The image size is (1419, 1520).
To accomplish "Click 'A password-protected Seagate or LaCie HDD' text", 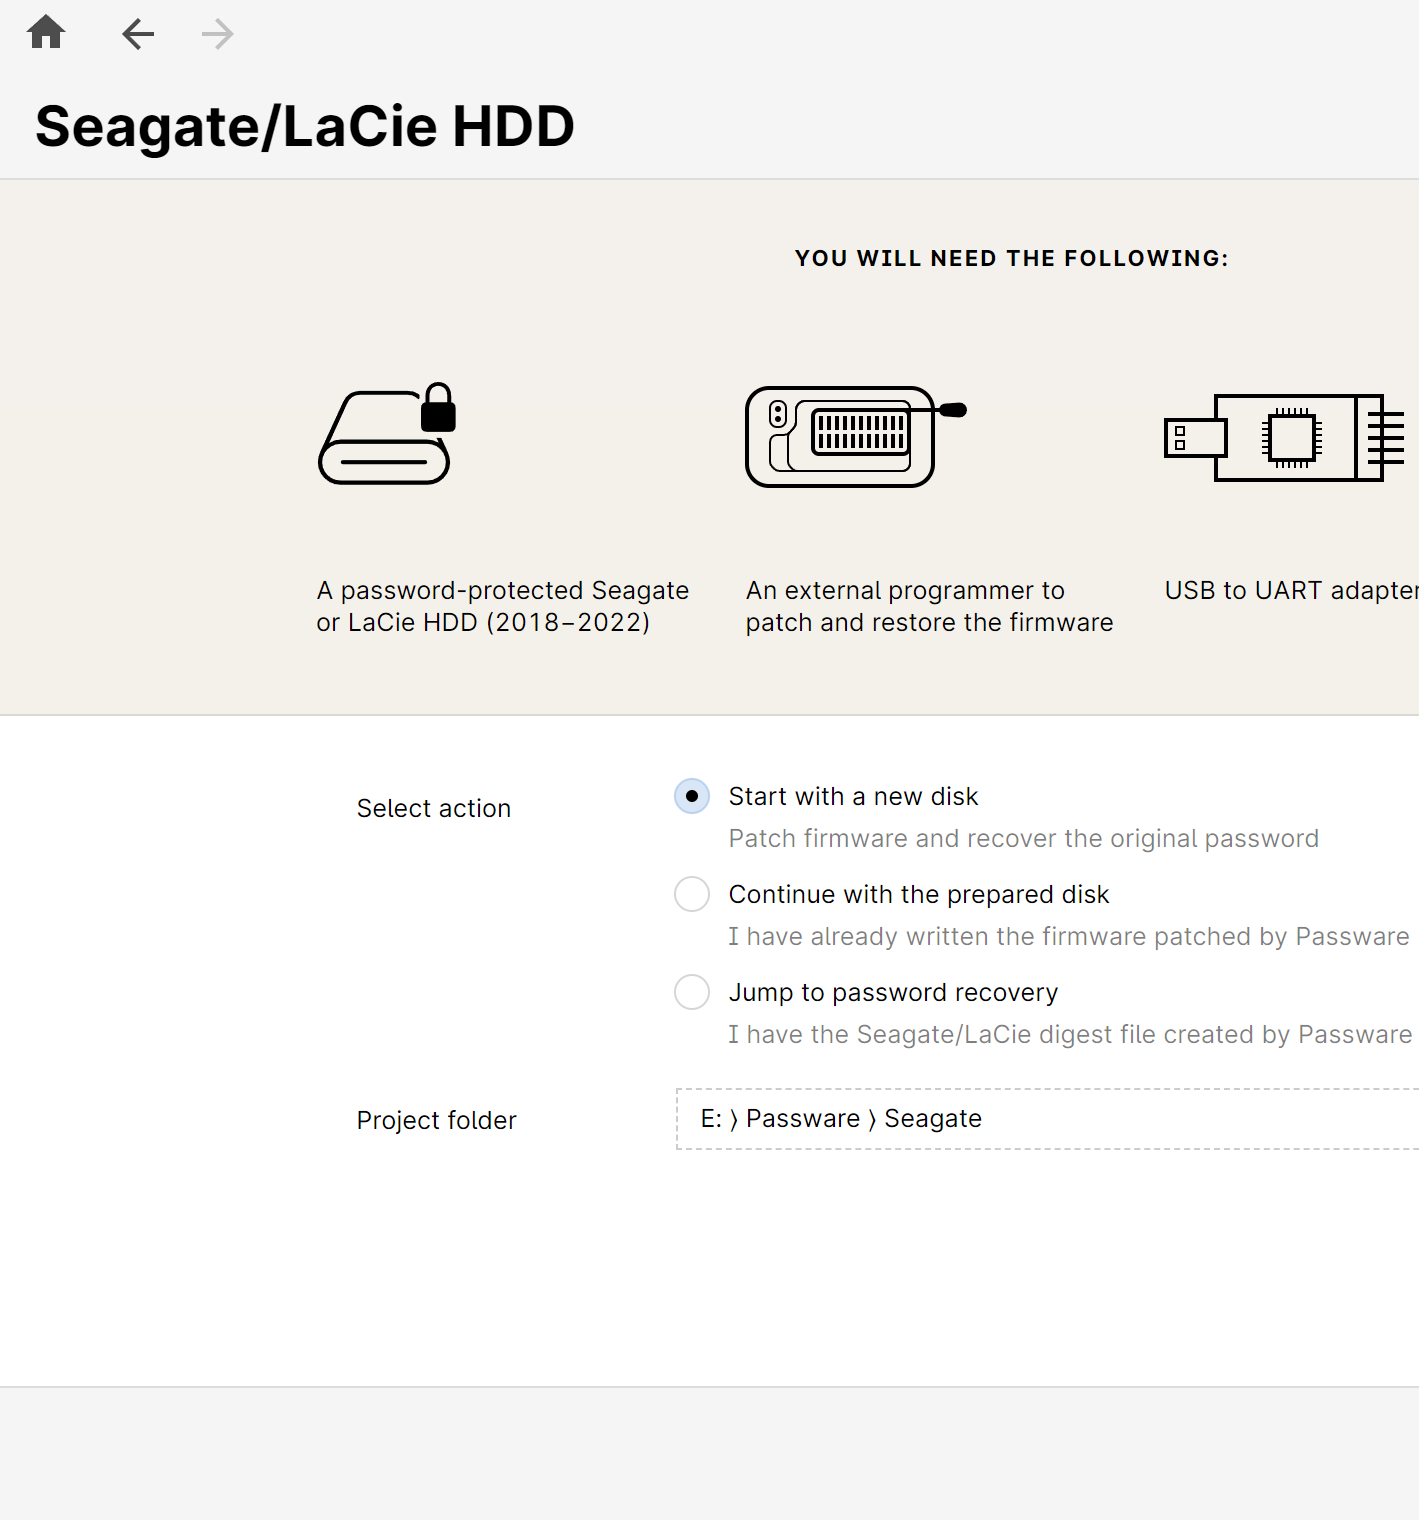I will (503, 606).
